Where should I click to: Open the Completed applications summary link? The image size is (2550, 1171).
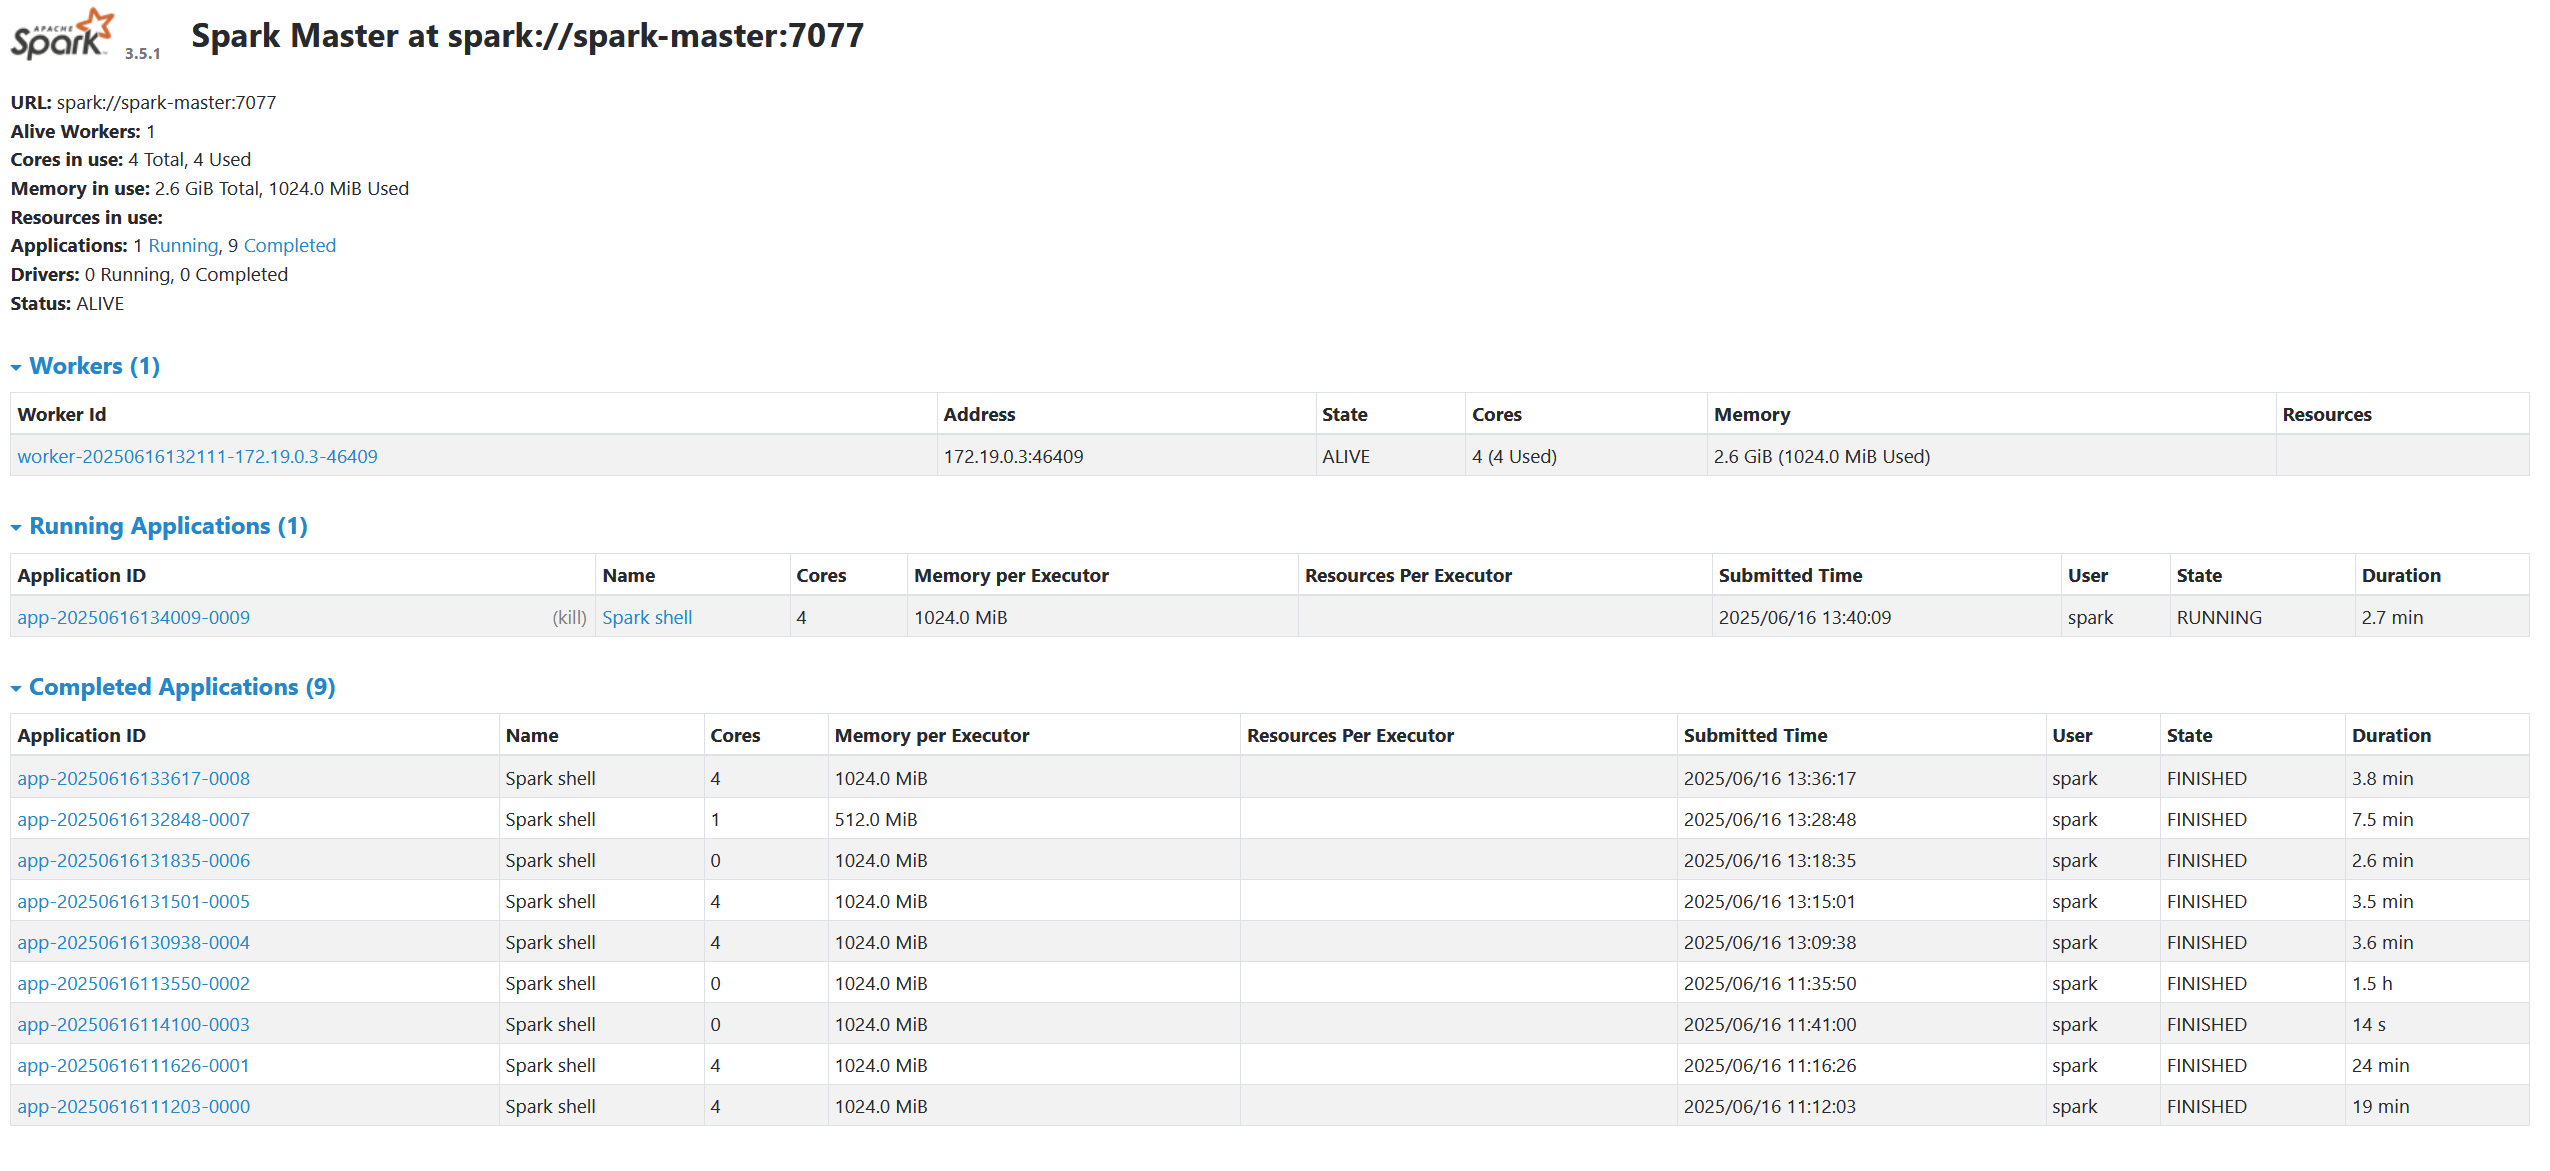click(289, 245)
